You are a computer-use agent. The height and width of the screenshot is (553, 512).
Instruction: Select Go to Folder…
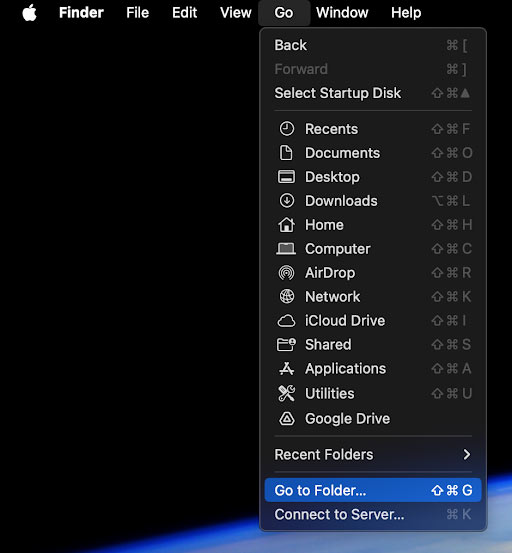[373, 490]
